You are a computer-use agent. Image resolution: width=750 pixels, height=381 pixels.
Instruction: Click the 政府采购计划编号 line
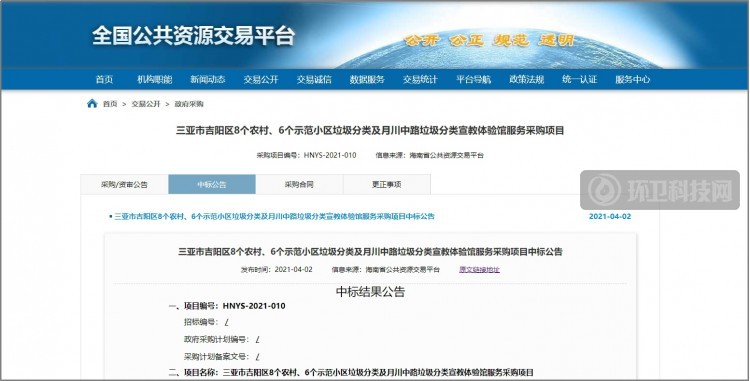tap(221, 339)
